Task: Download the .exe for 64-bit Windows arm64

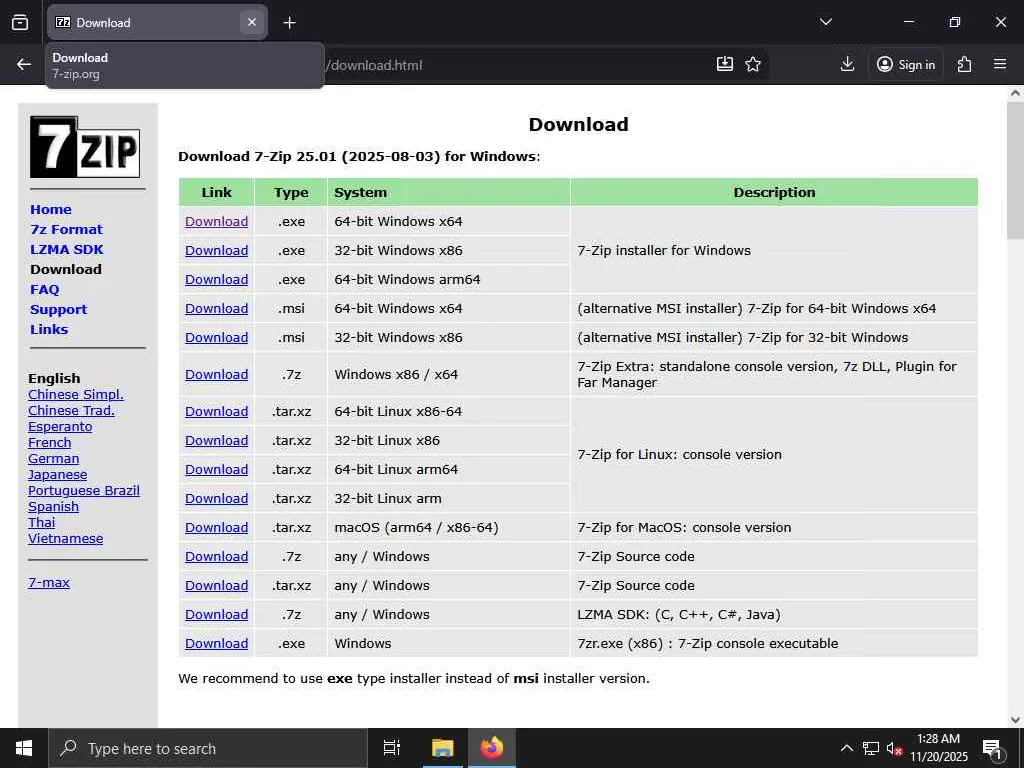Action: point(216,280)
